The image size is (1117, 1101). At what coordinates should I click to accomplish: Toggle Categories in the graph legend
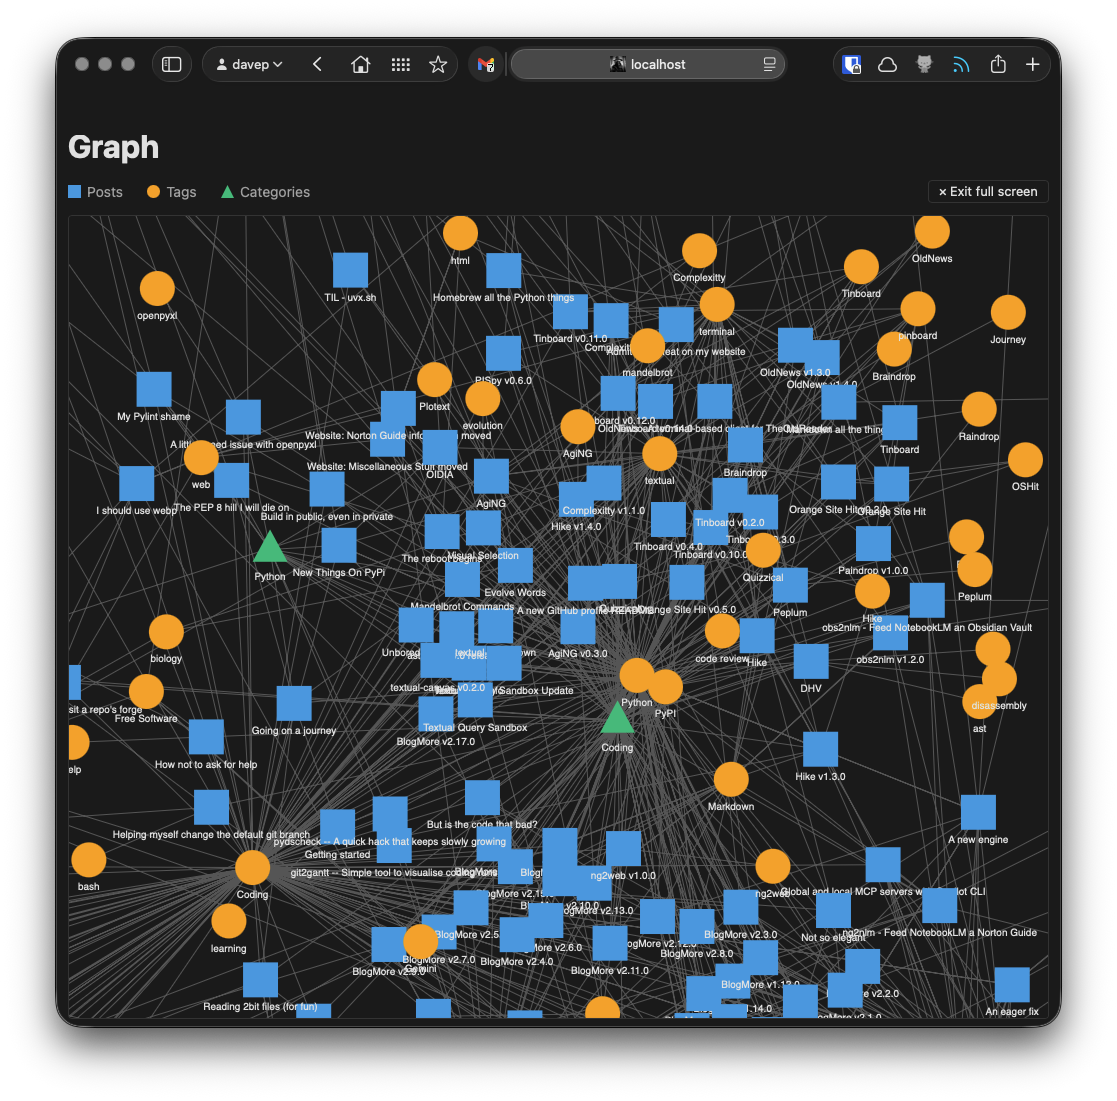pyautogui.click(x=265, y=192)
